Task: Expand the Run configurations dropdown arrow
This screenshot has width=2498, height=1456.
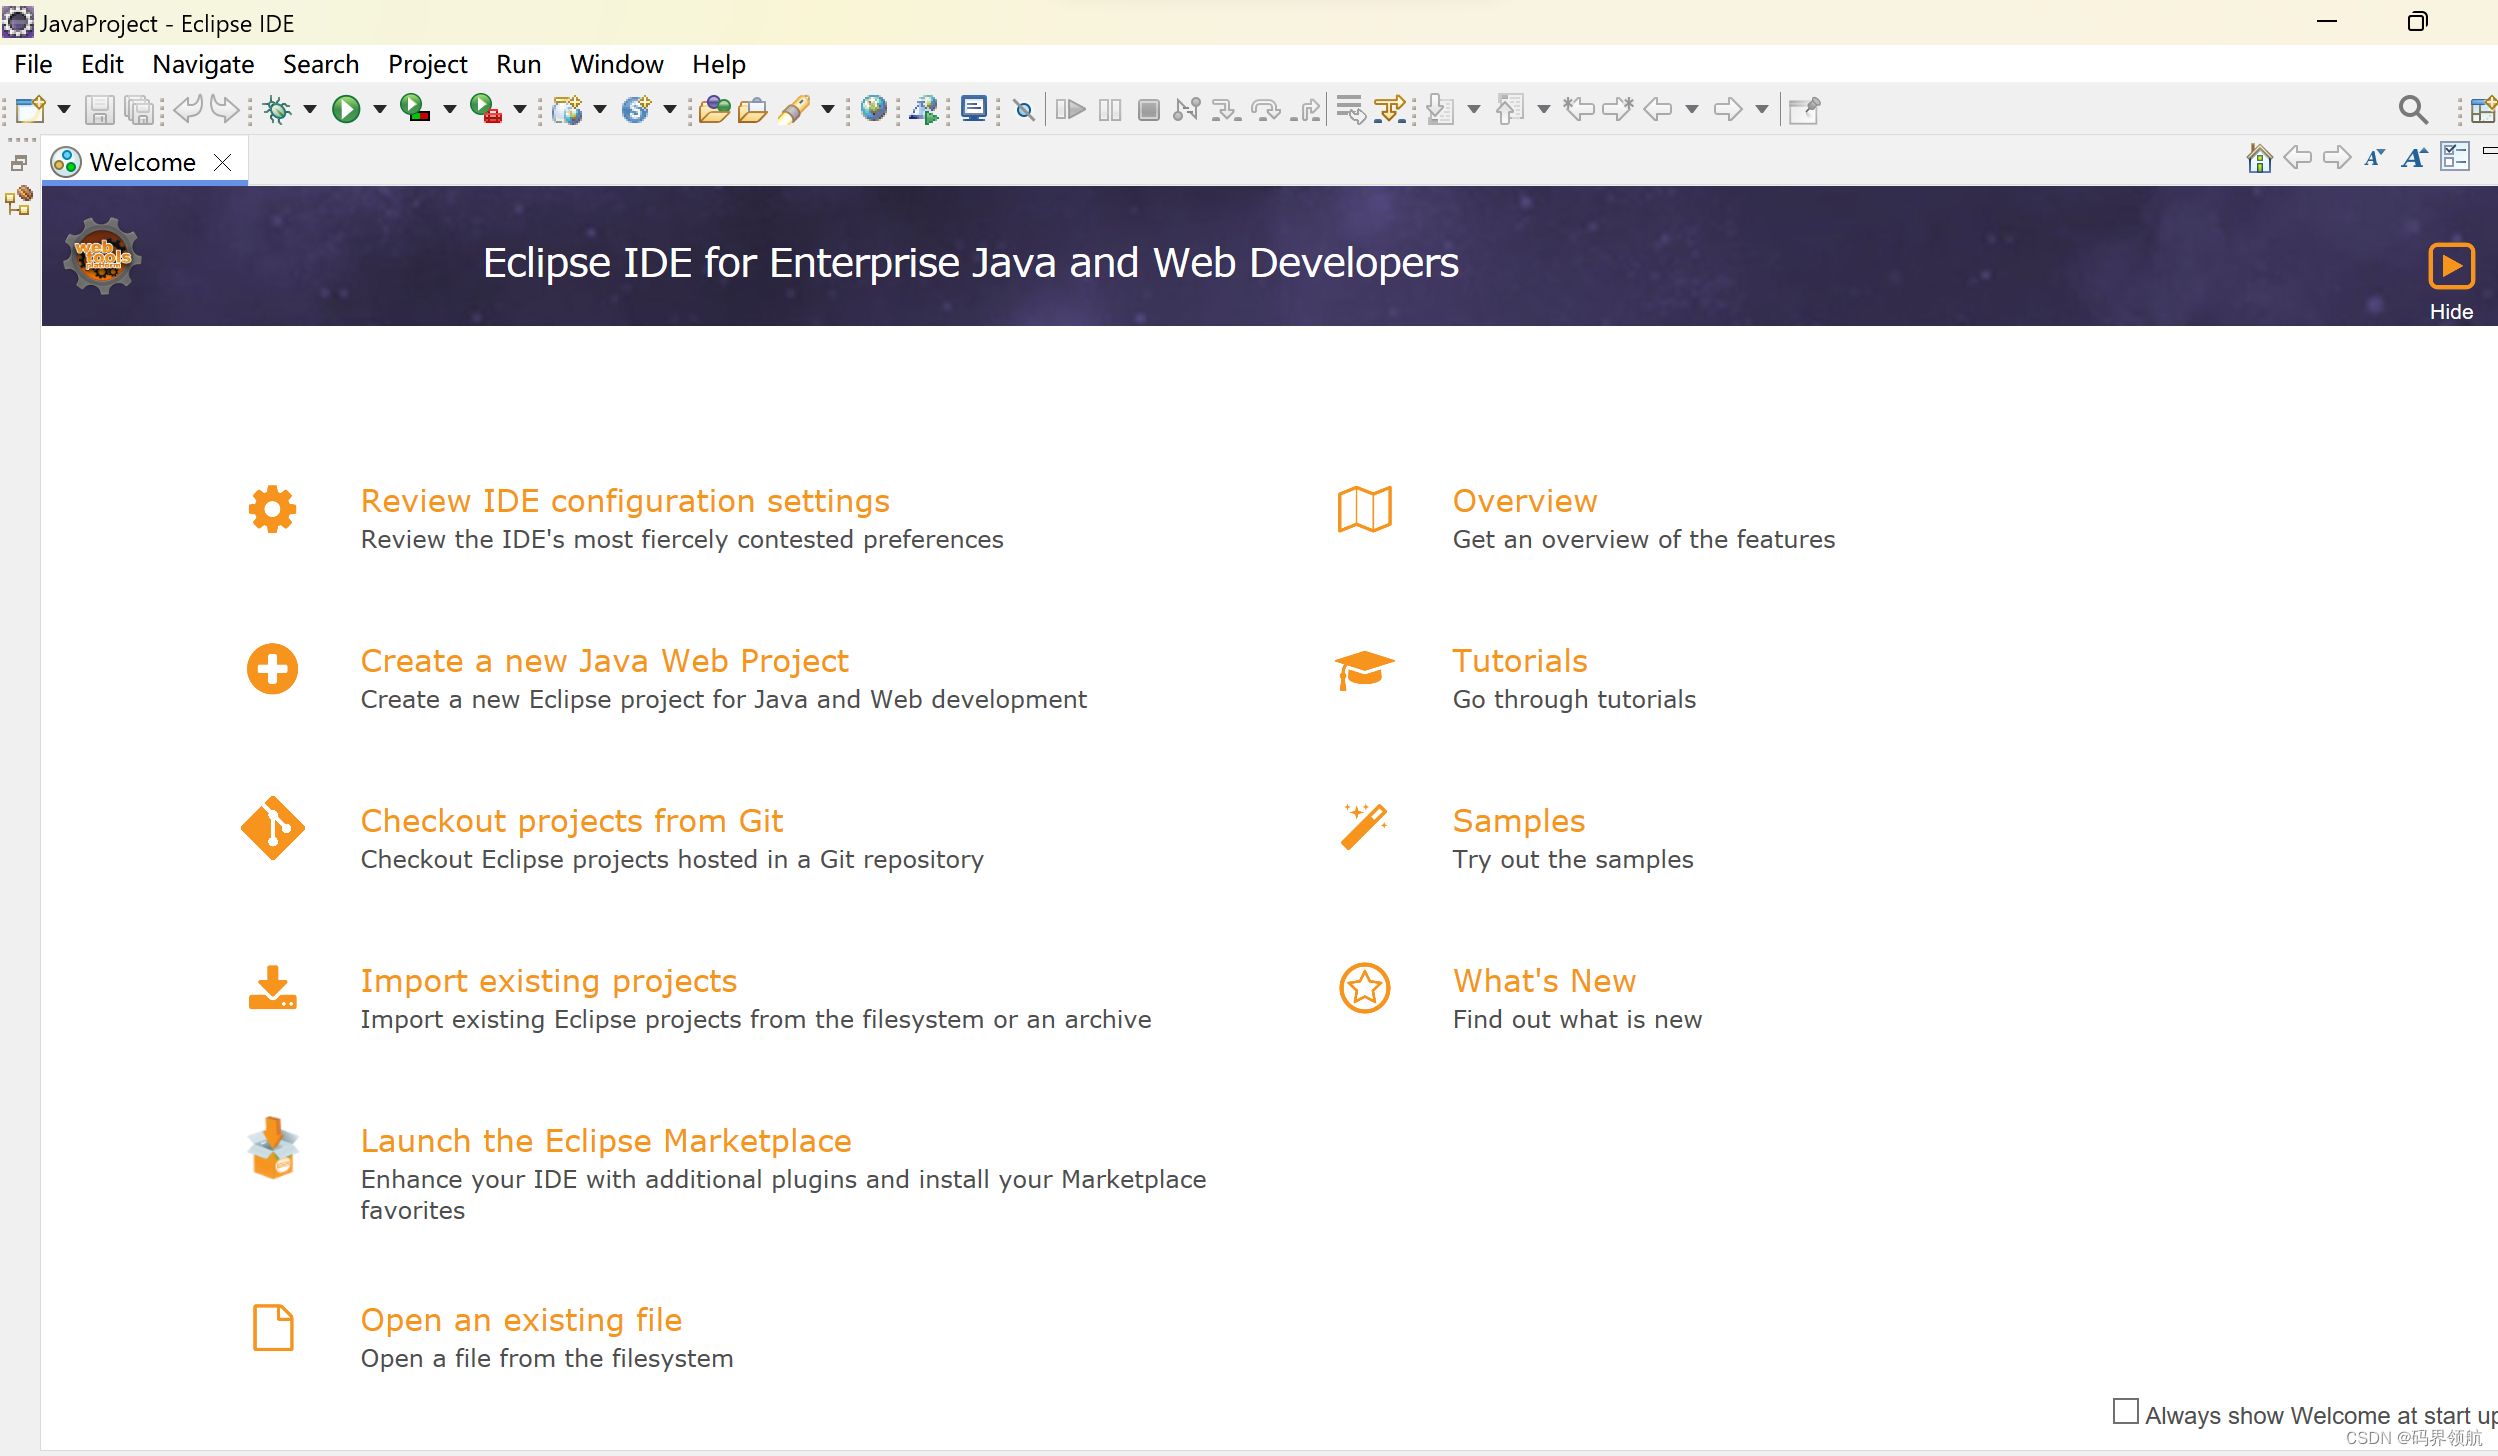Action: pos(380,109)
